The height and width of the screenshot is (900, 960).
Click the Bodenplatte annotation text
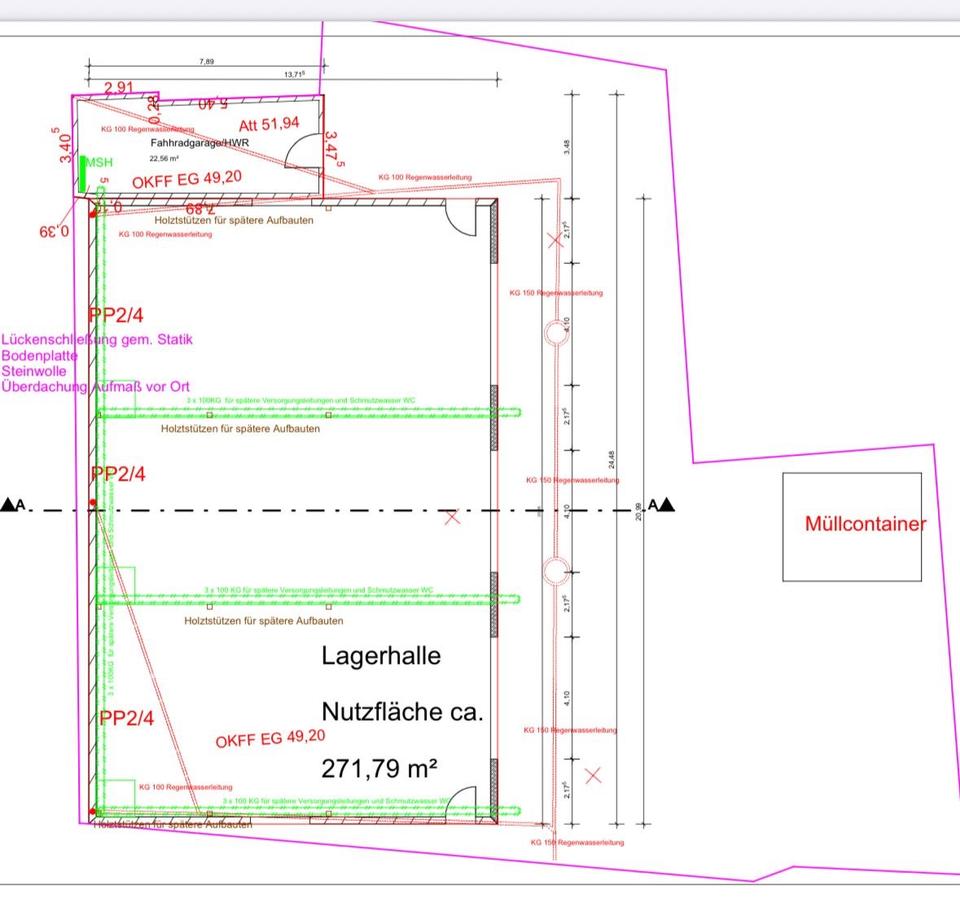(x=40, y=356)
